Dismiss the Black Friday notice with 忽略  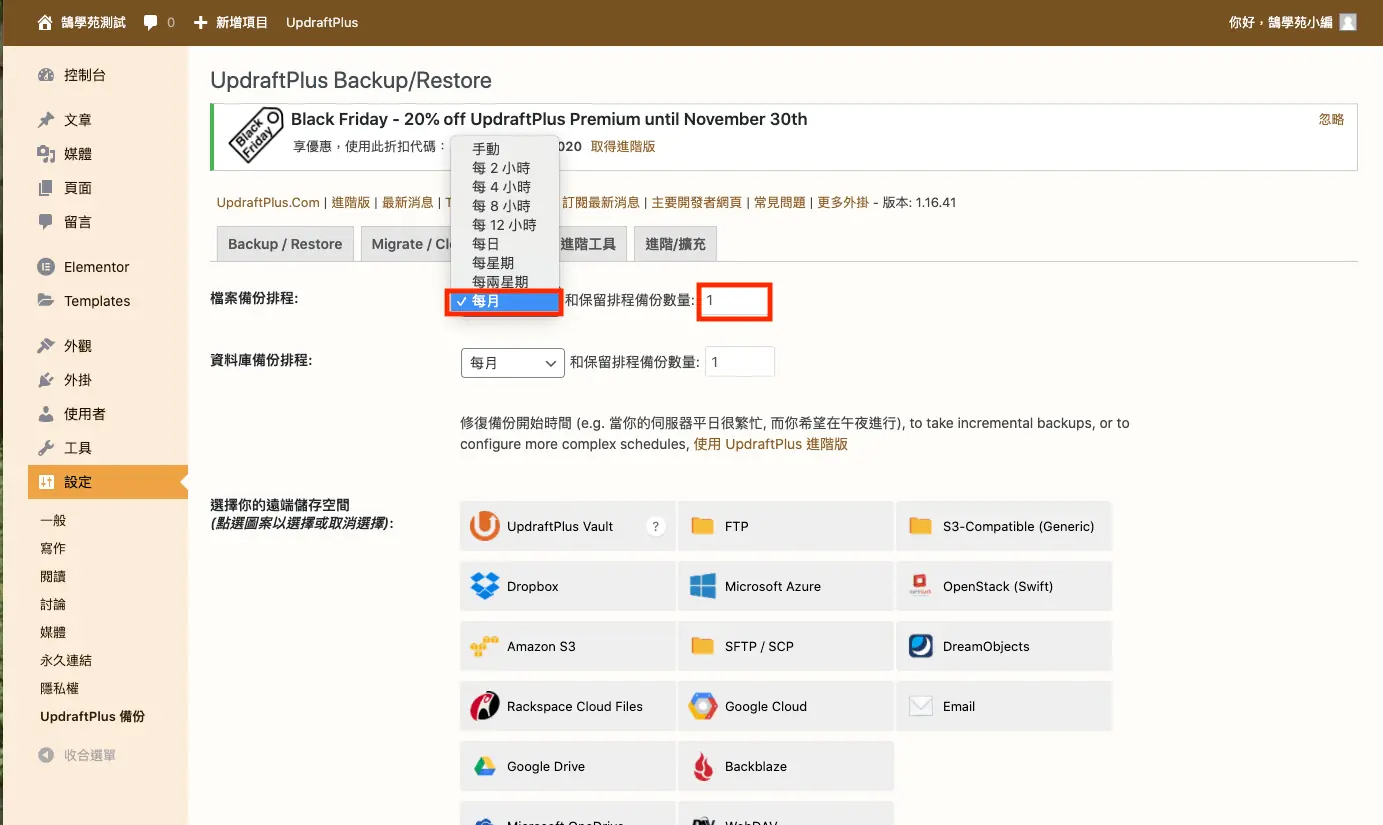tap(1331, 119)
